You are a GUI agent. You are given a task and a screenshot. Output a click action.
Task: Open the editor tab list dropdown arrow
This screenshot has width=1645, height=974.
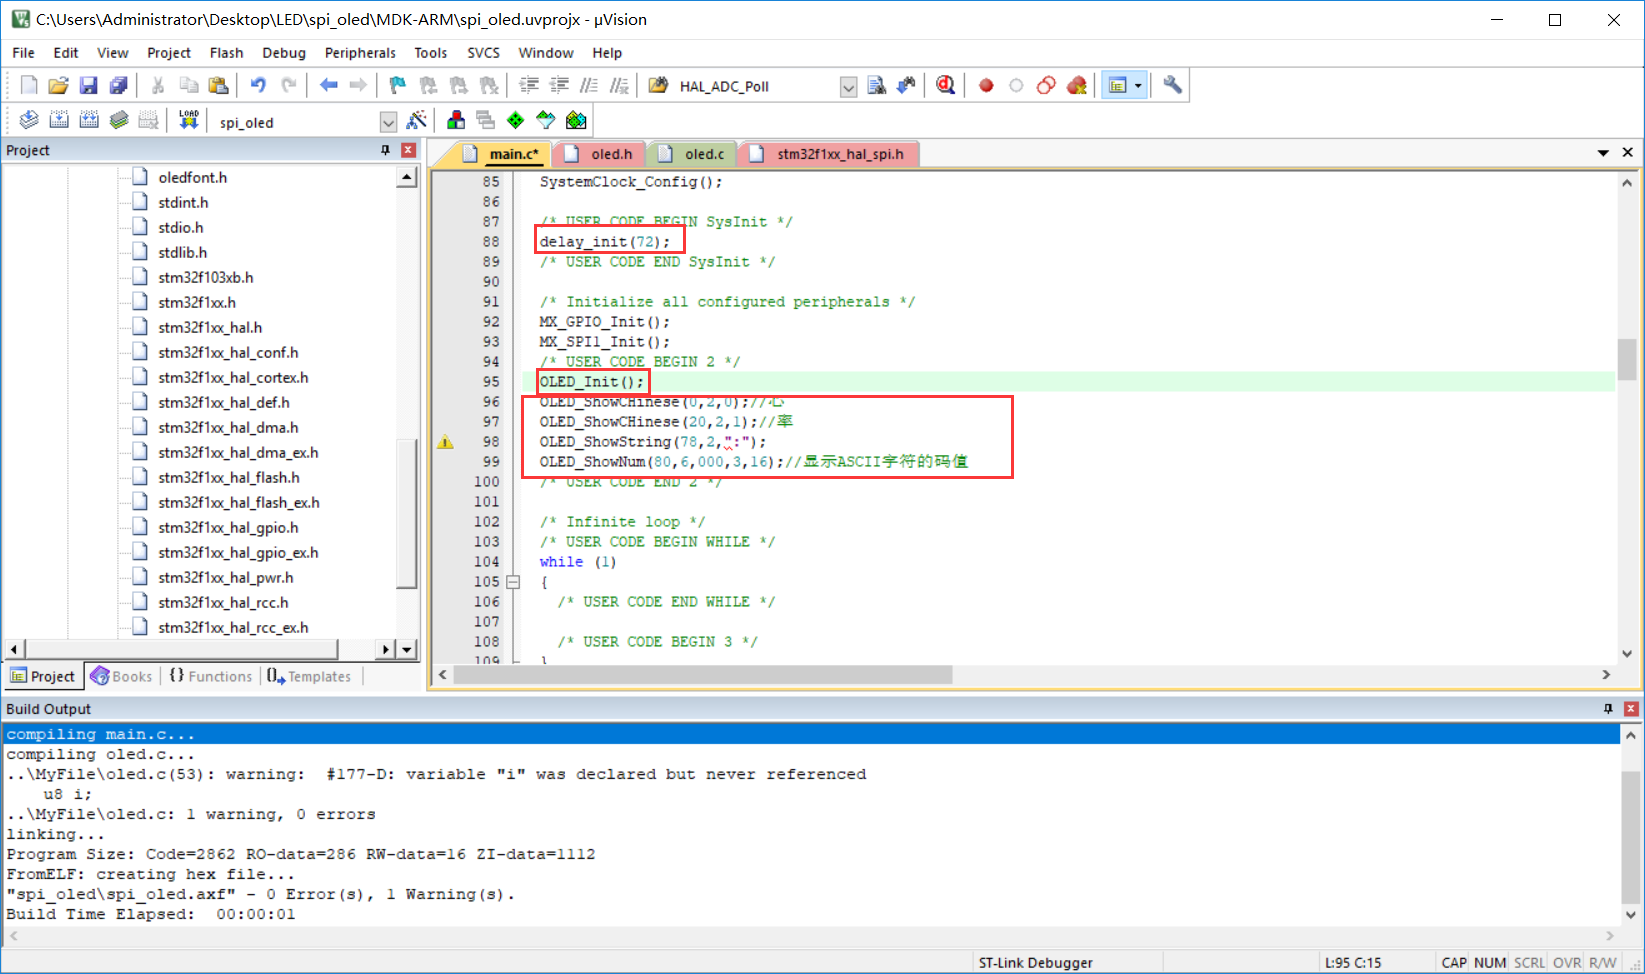click(1603, 153)
